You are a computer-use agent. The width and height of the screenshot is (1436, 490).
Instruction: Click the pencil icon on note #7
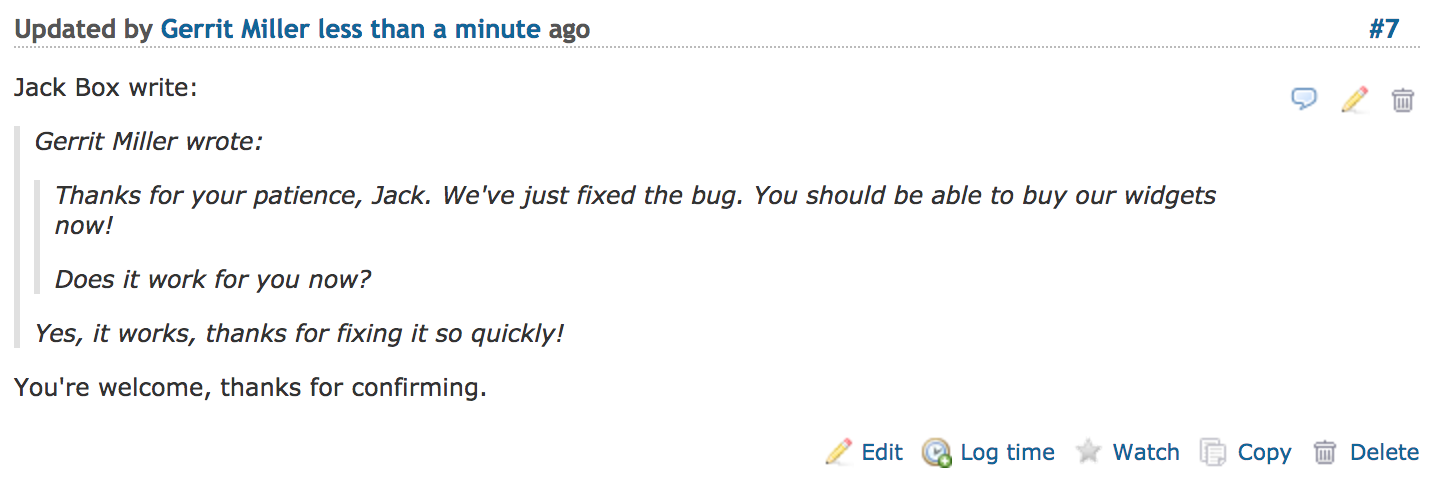[x=1354, y=99]
